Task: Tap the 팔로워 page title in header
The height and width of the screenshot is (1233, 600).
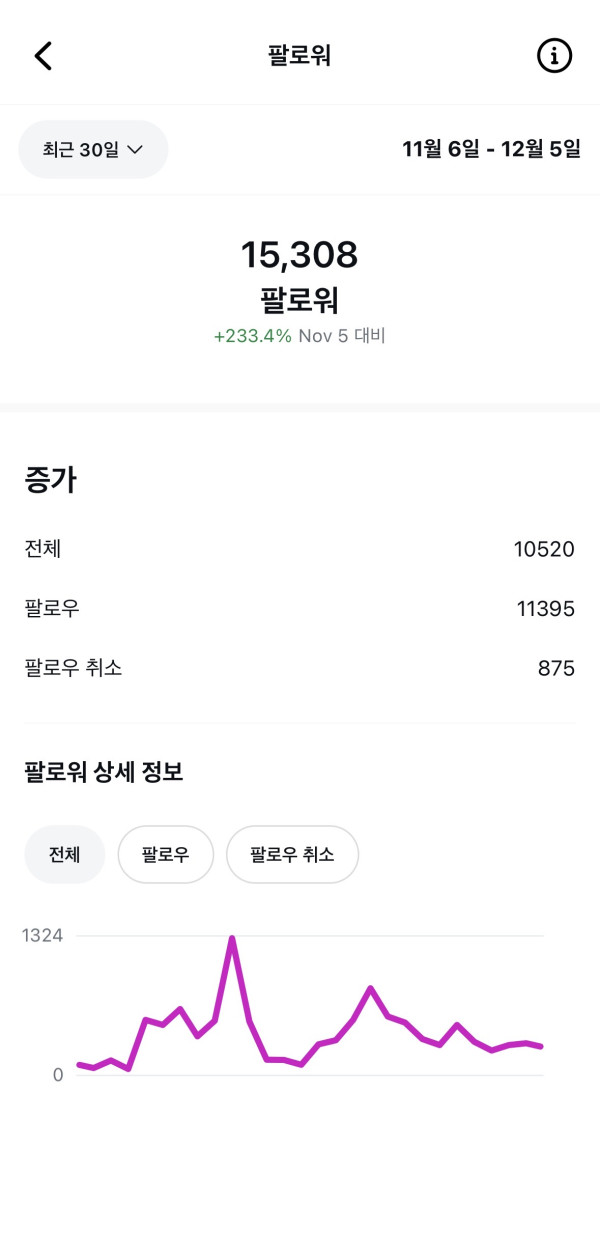Action: click(299, 56)
